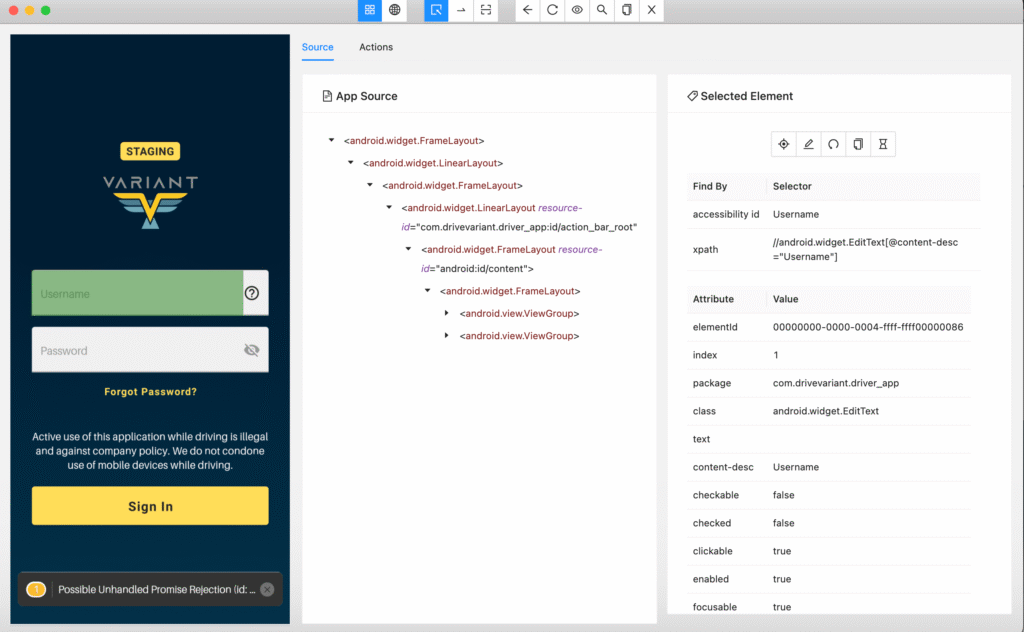
Task: Select the Source tab
Action: [317, 47]
